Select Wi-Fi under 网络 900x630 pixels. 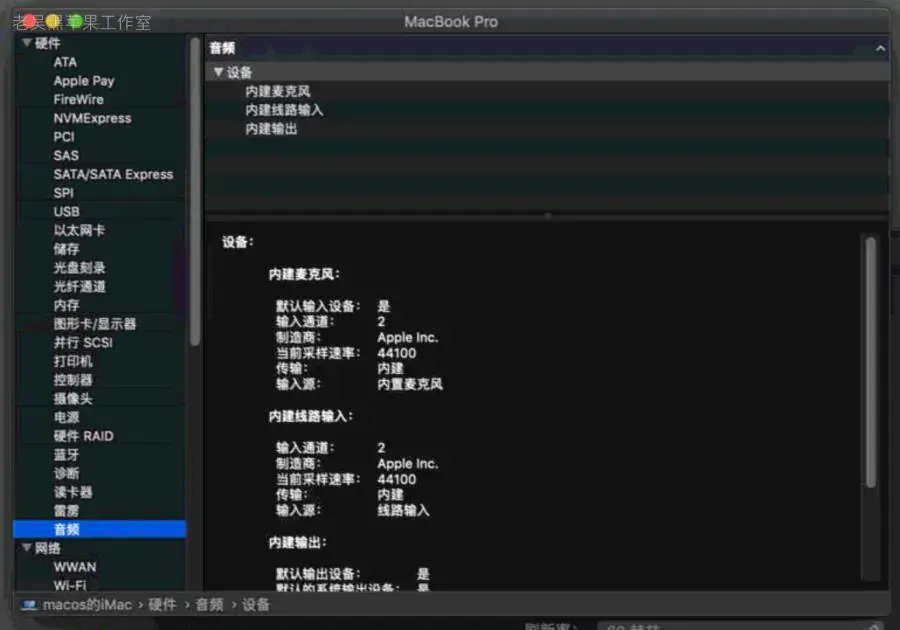(70, 585)
